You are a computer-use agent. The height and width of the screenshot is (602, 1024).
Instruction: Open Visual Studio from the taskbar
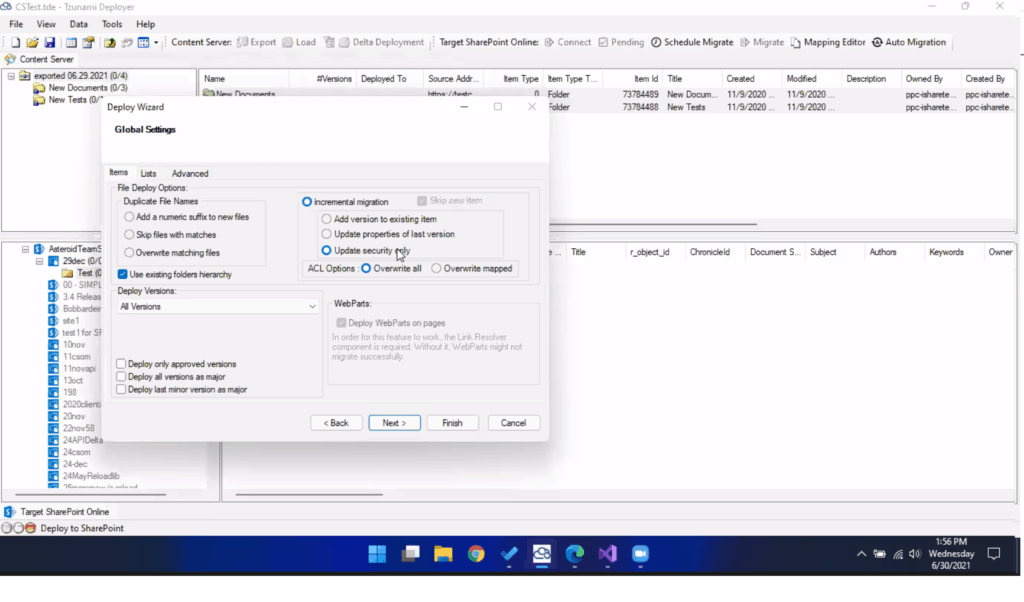[607, 554]
